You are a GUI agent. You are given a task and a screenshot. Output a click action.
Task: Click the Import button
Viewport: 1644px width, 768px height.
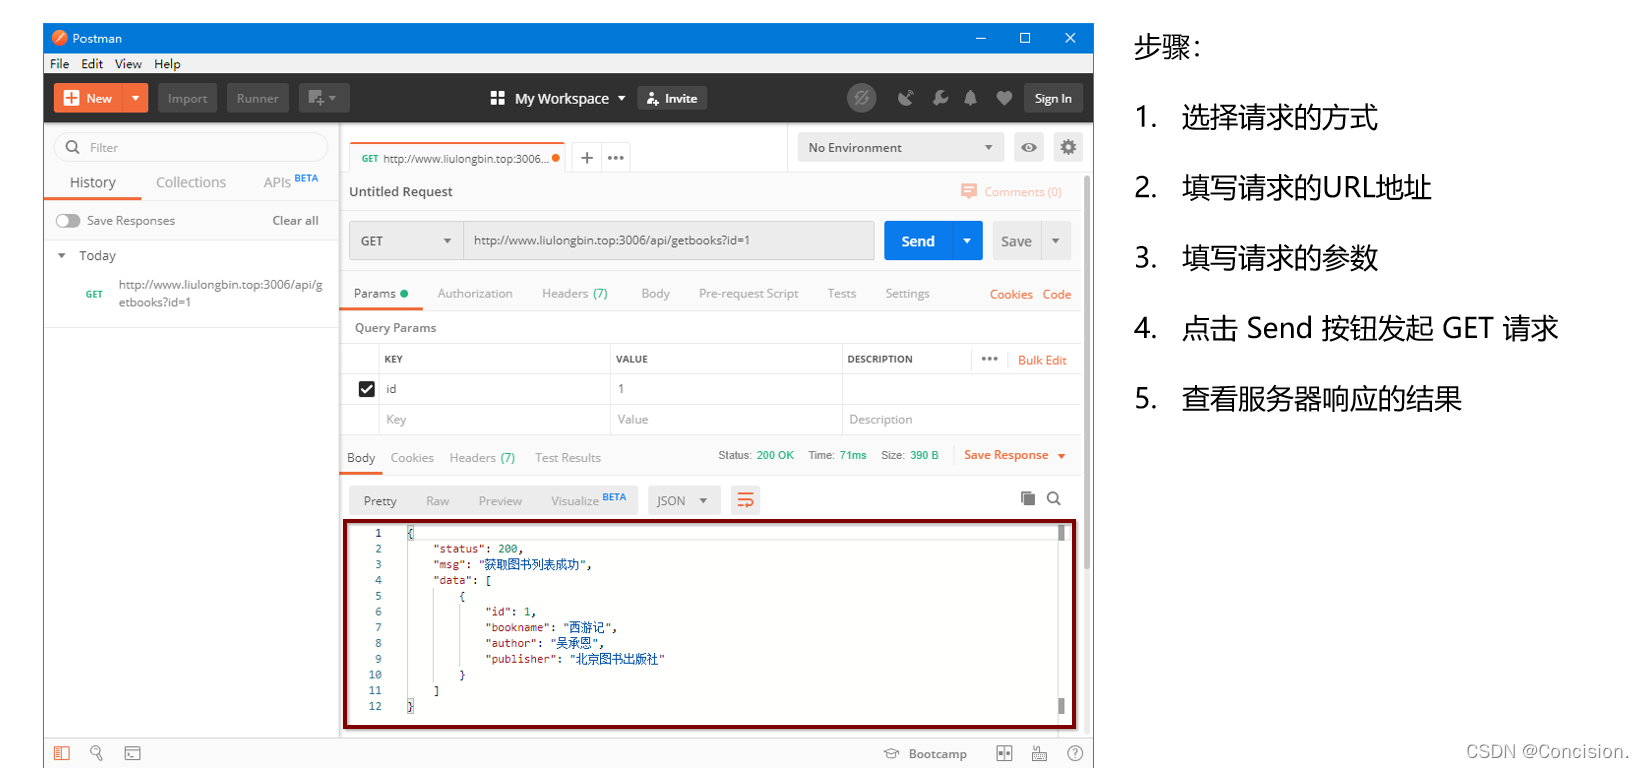187,98
